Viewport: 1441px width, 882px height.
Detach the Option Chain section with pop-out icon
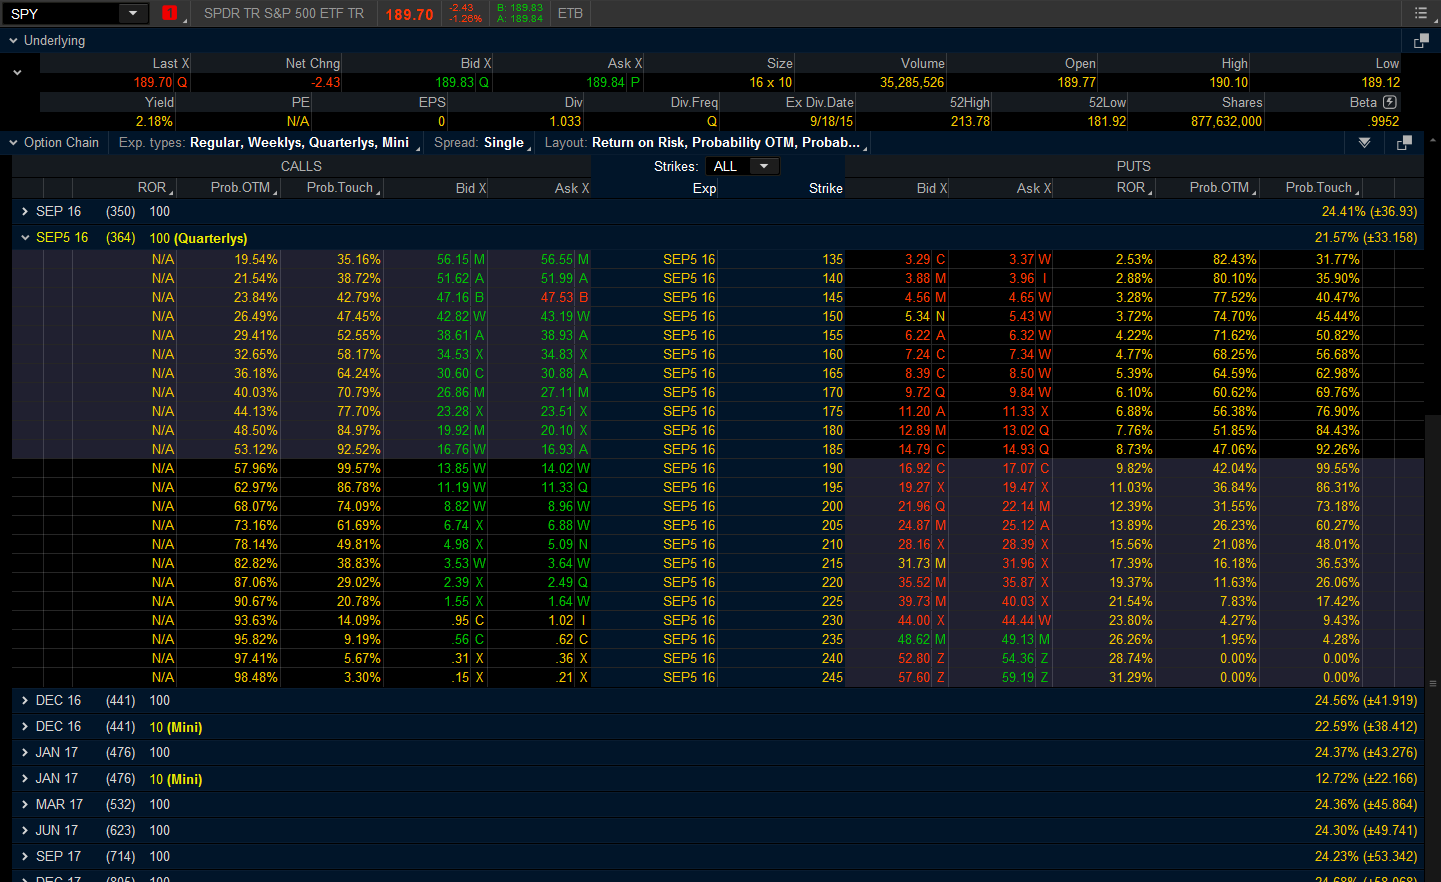coord(1404,143)
